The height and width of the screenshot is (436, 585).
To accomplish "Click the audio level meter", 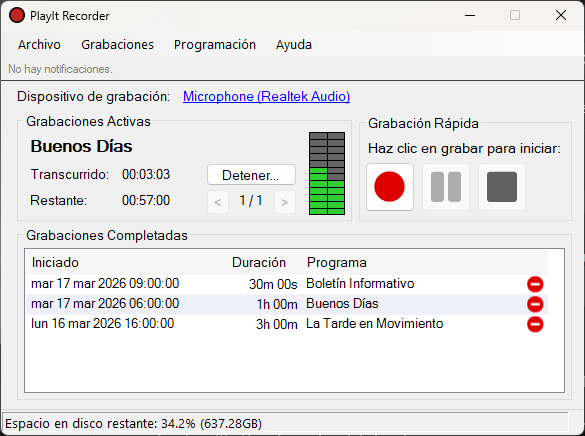I will pos(327,173).
